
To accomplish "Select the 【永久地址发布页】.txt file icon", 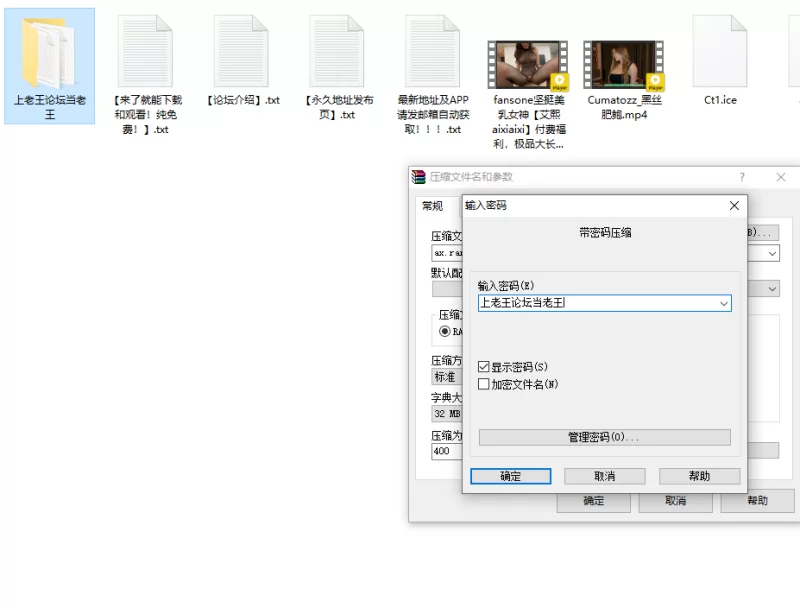I will click(x=337, y=51).
